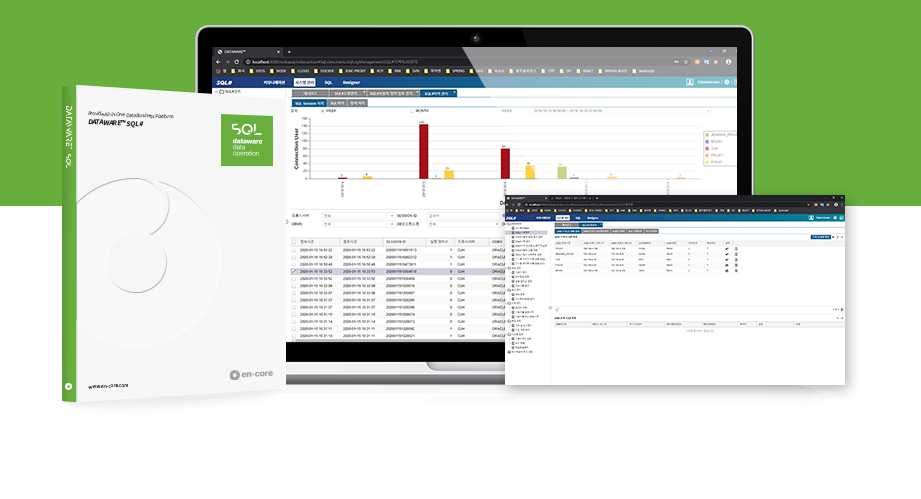The image size is (921, 499).
Task: Select the WEEK radio button
Action: click(322, 111)
